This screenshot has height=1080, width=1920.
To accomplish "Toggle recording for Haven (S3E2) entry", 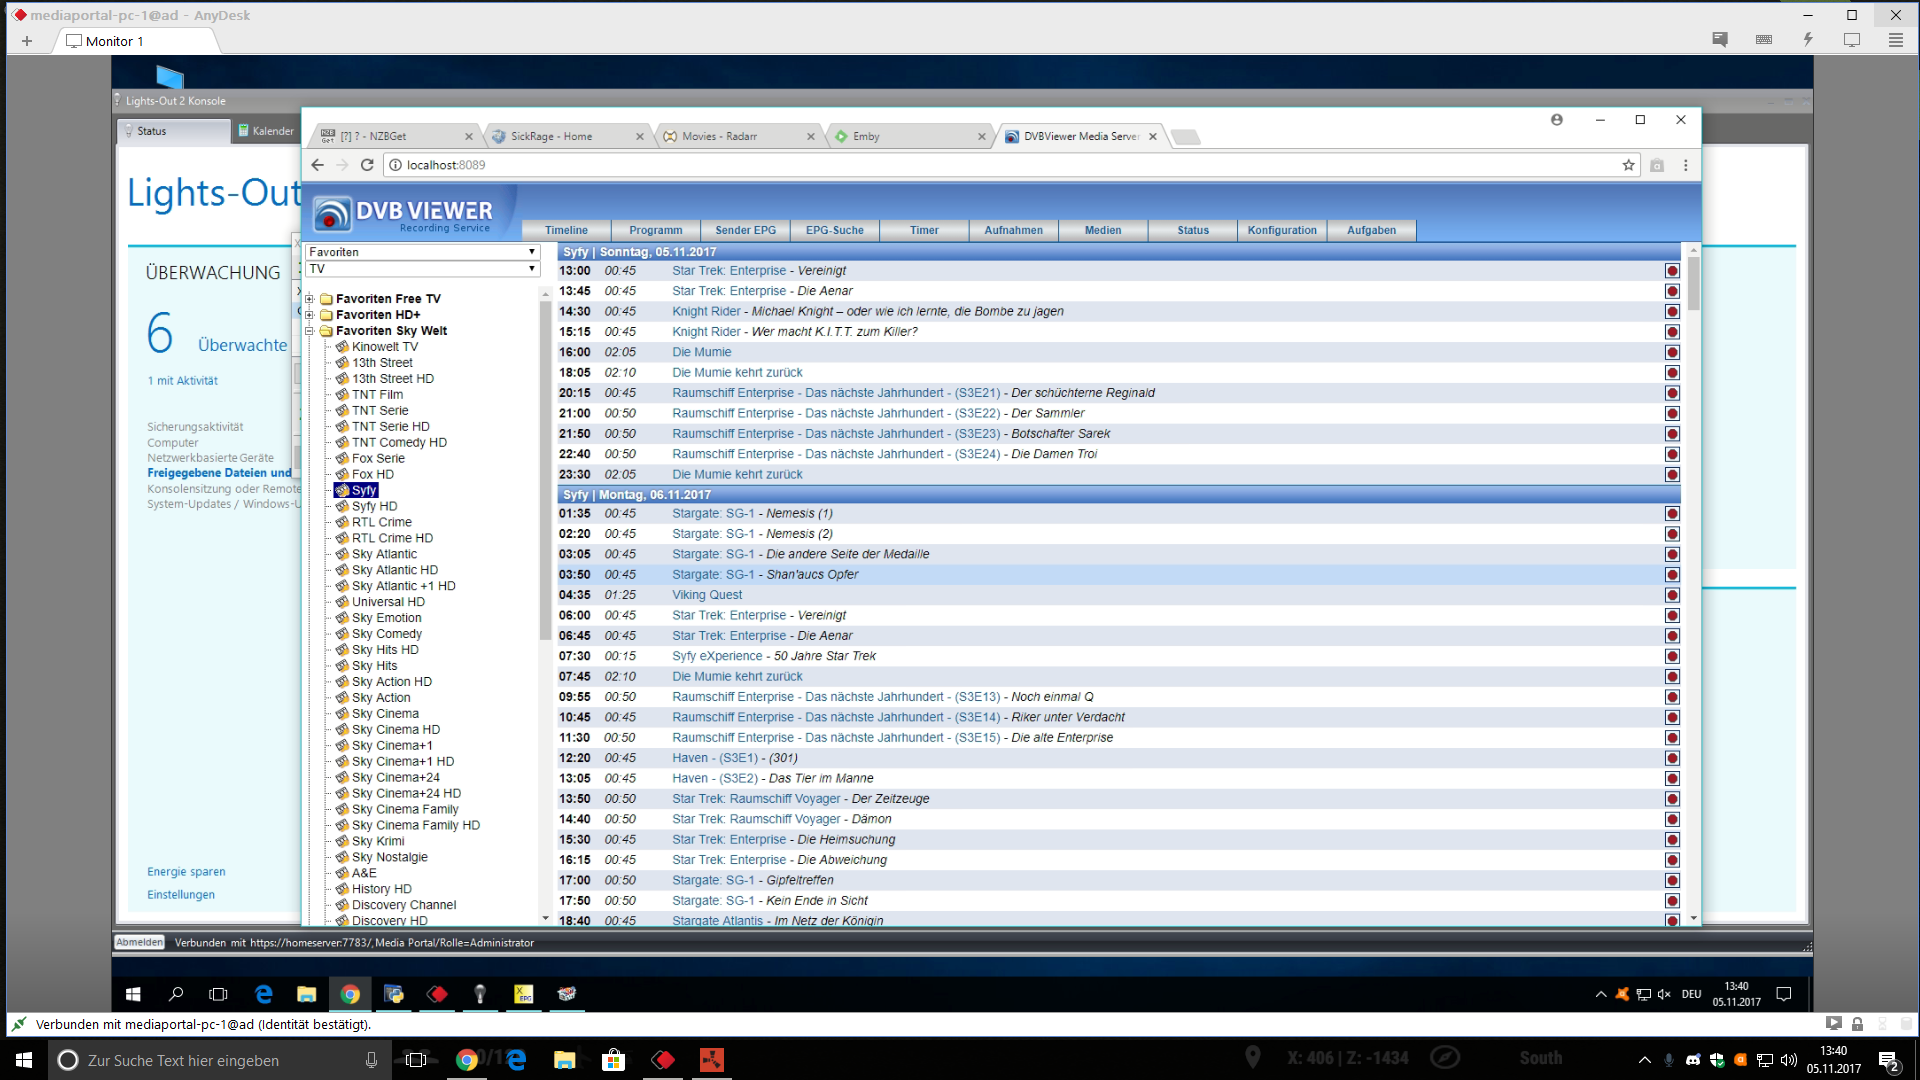I will [x=1671, y=778].
